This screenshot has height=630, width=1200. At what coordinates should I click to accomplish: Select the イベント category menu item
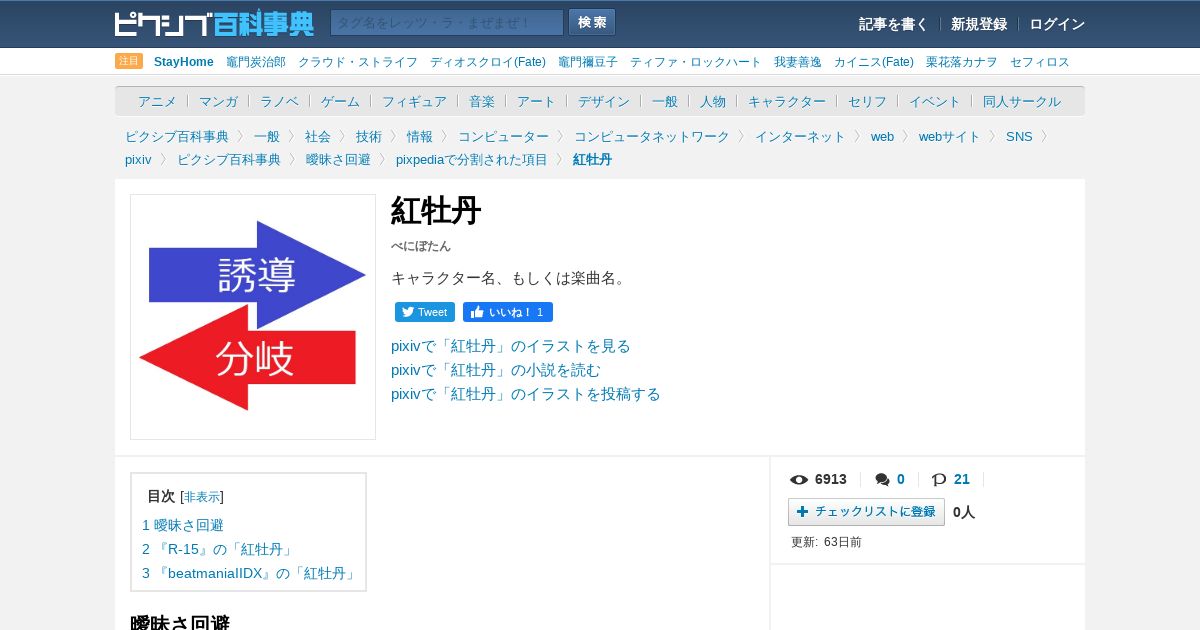tap(935, 101)
